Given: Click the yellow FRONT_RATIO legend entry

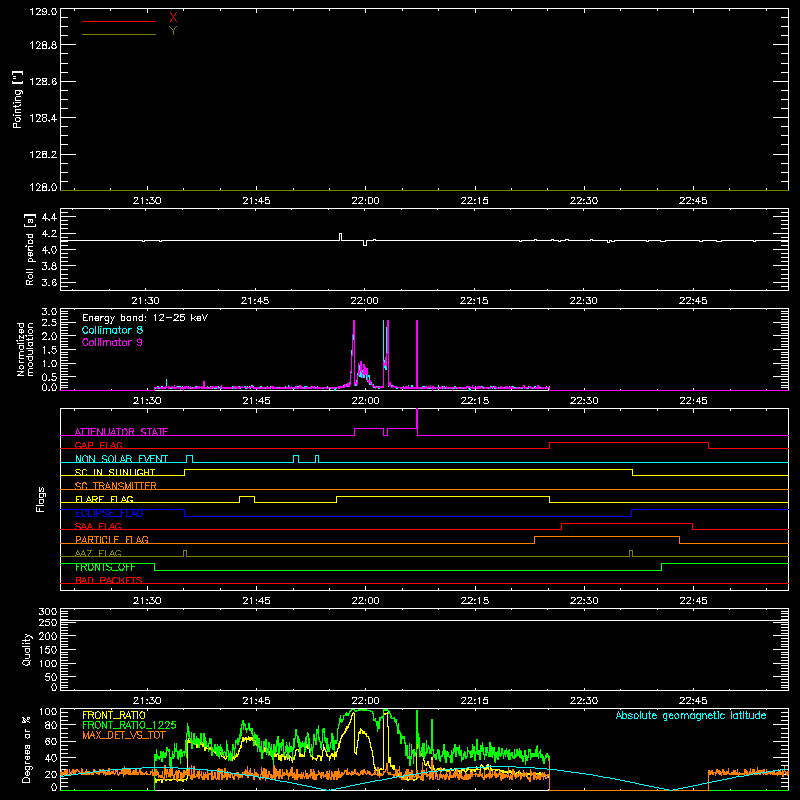Looking at the screenshot, I should tap(114, 715).
